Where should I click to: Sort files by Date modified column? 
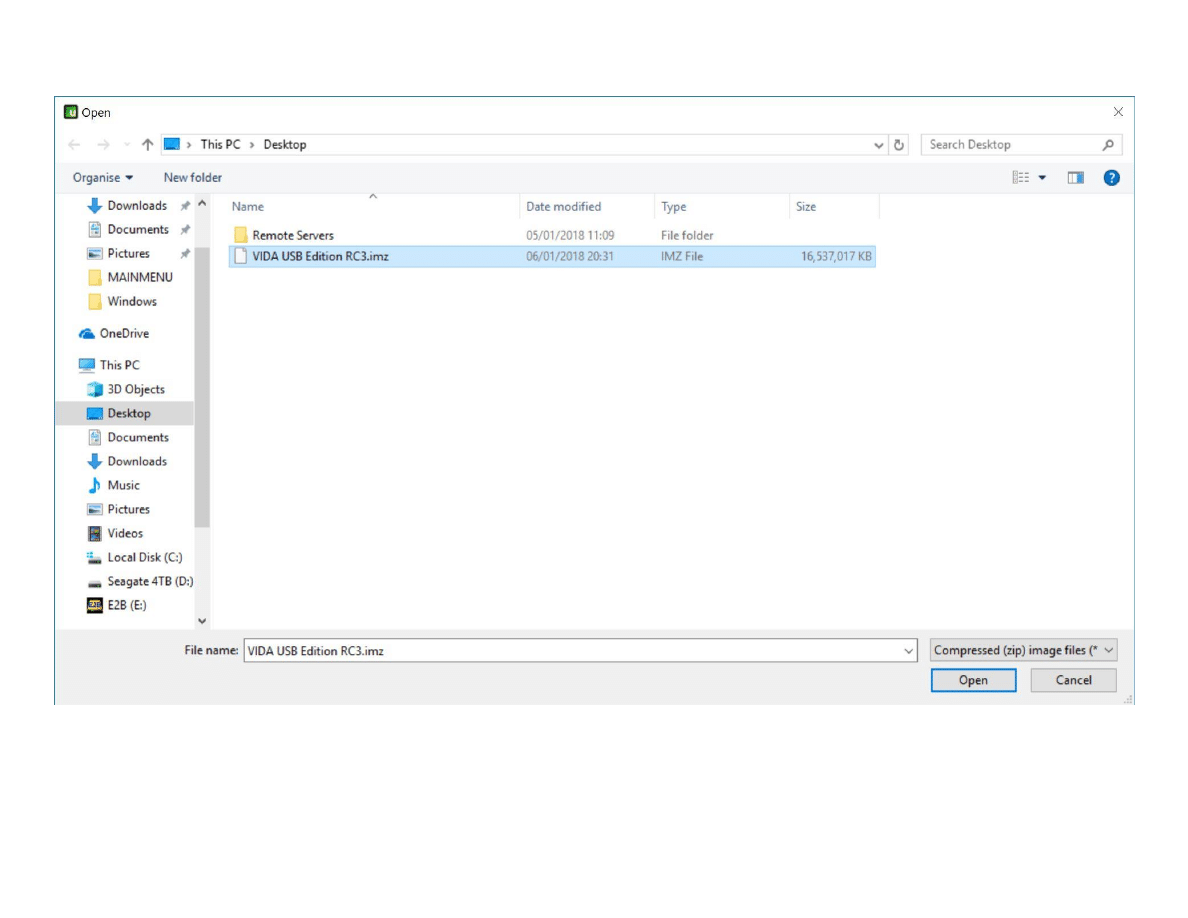coord(564,207)
